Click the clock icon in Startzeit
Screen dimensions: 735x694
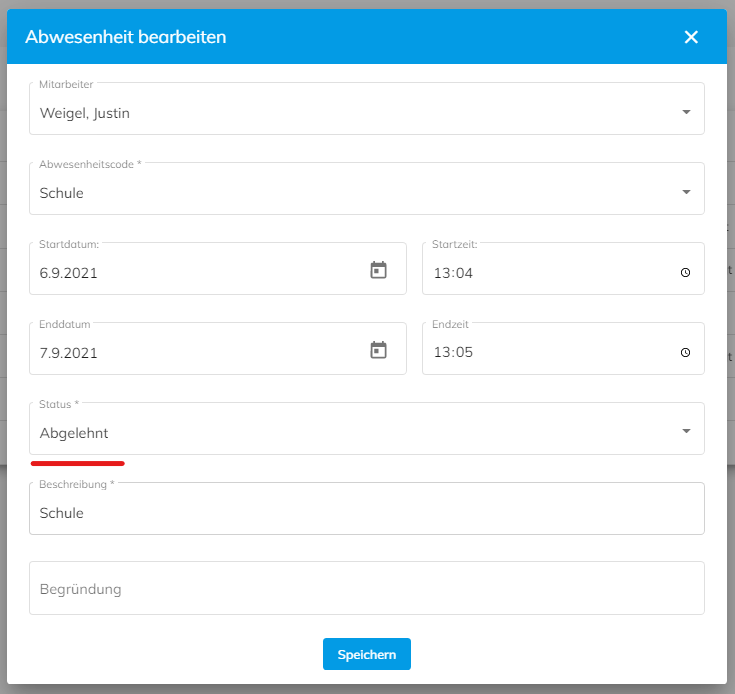pyautogui.click(x=685, y=272)
